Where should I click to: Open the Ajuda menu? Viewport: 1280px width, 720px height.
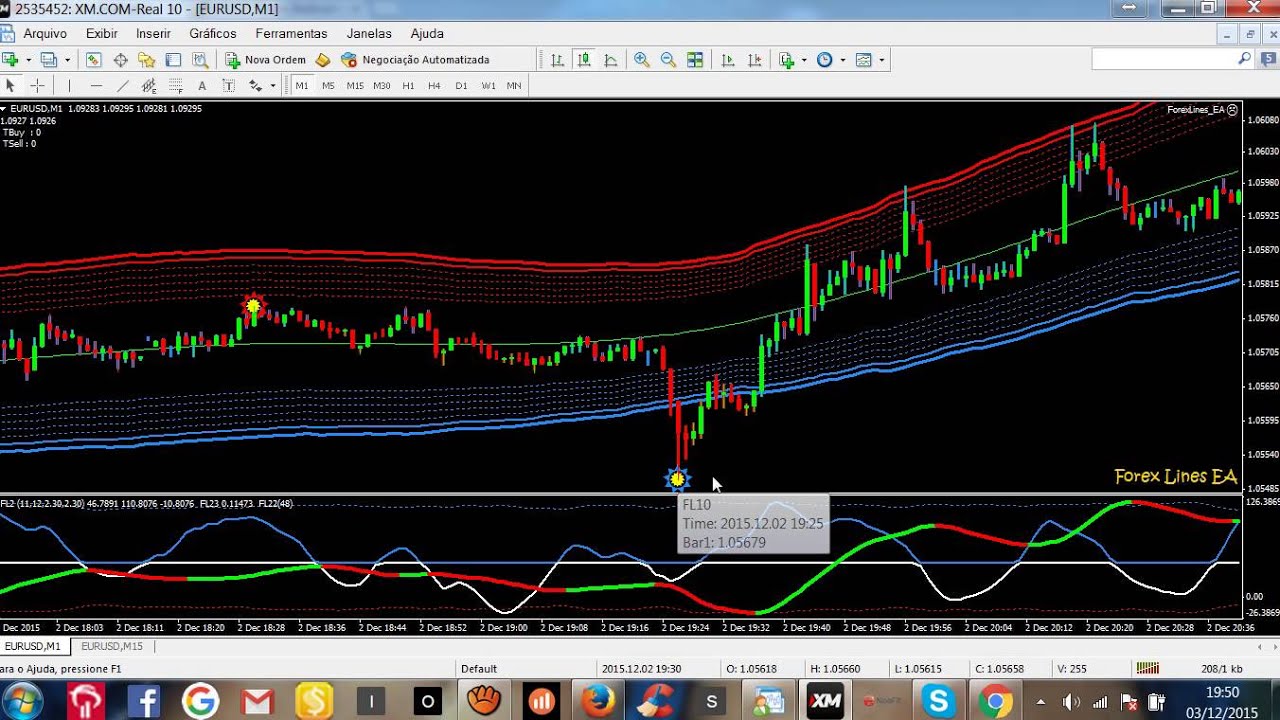(x=427, y=33)
